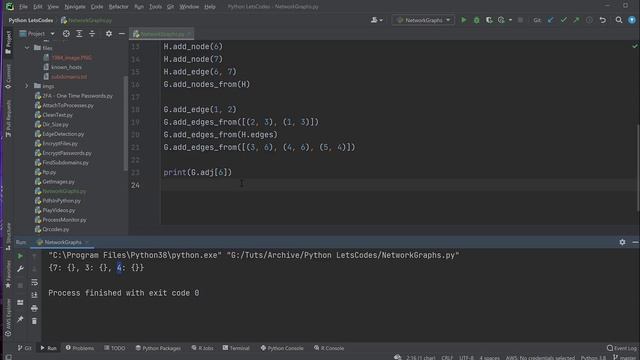Screen dimensions: 640x360
Task: Collapse all in Project panel
Action: coord(92,34)
